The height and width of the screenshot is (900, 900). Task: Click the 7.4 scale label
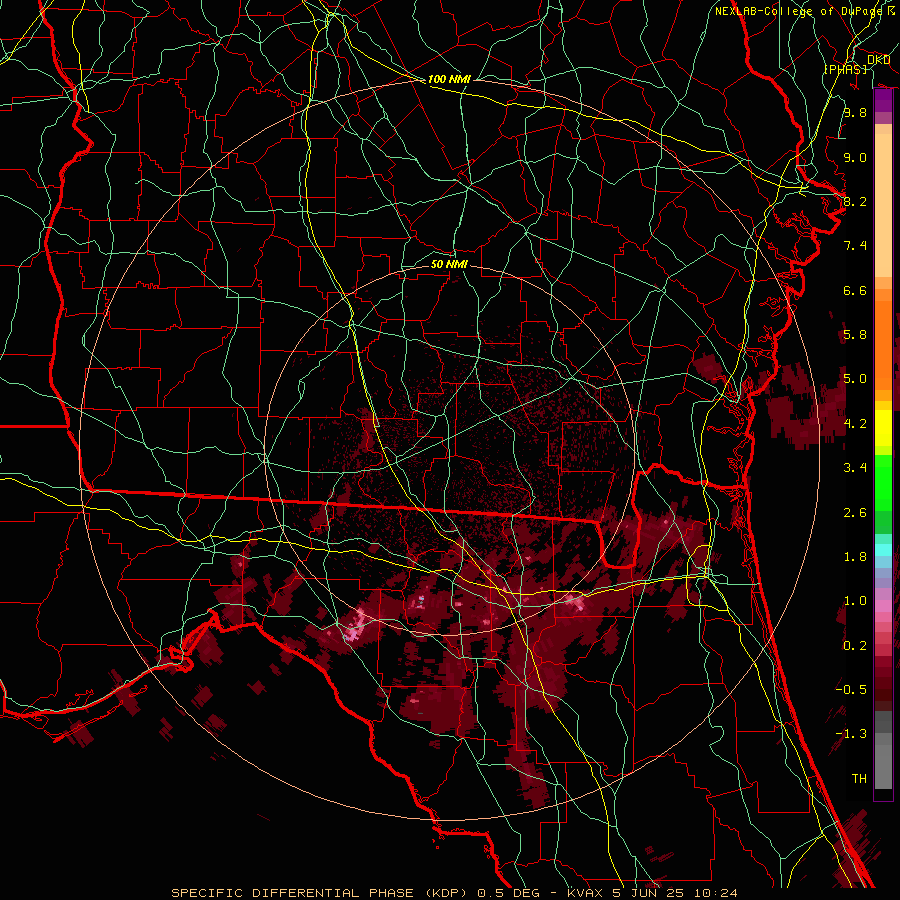point(855,246)
